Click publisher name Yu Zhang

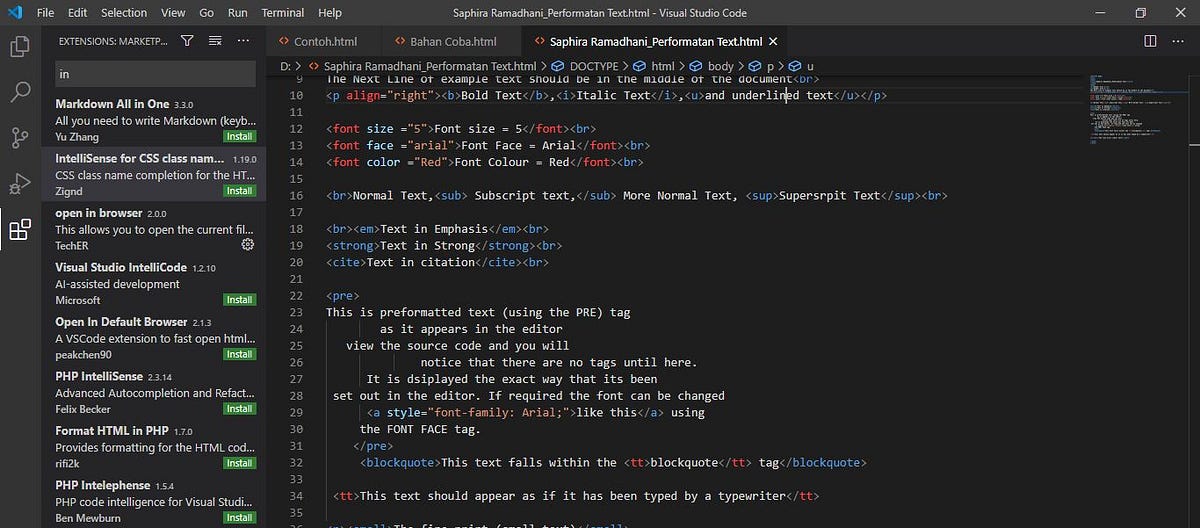(x=78, y=138)
